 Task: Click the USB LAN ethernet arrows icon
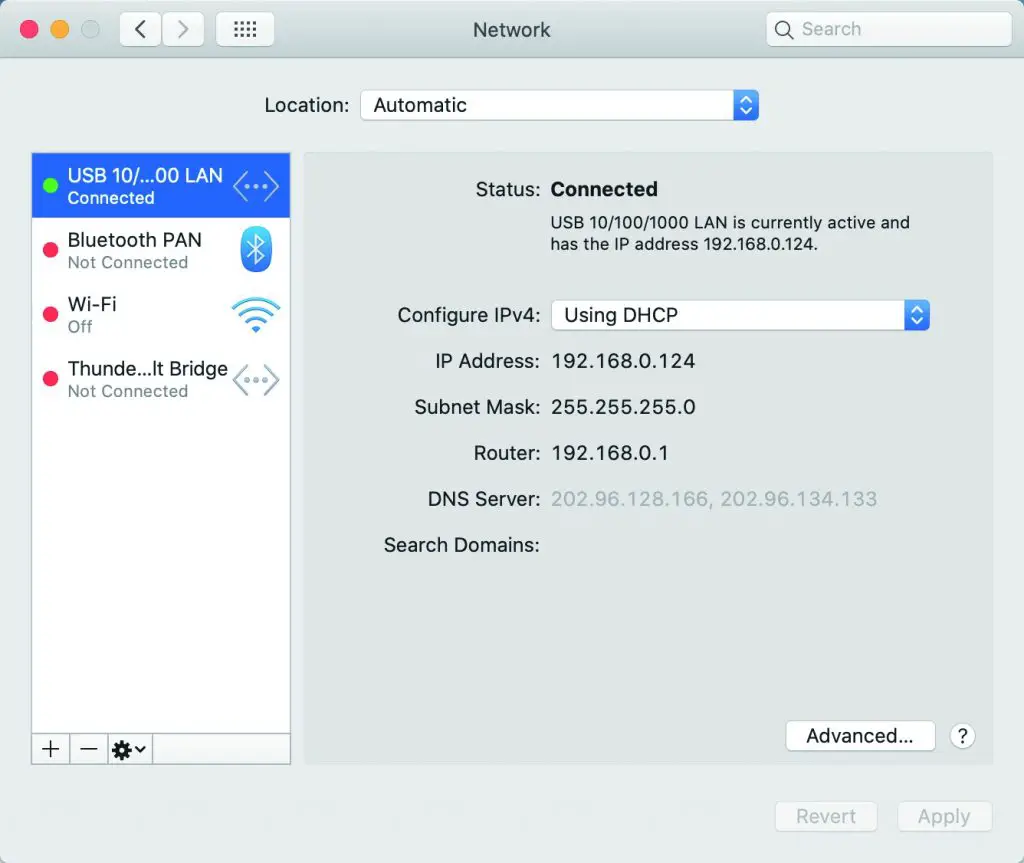coord(256,186)
